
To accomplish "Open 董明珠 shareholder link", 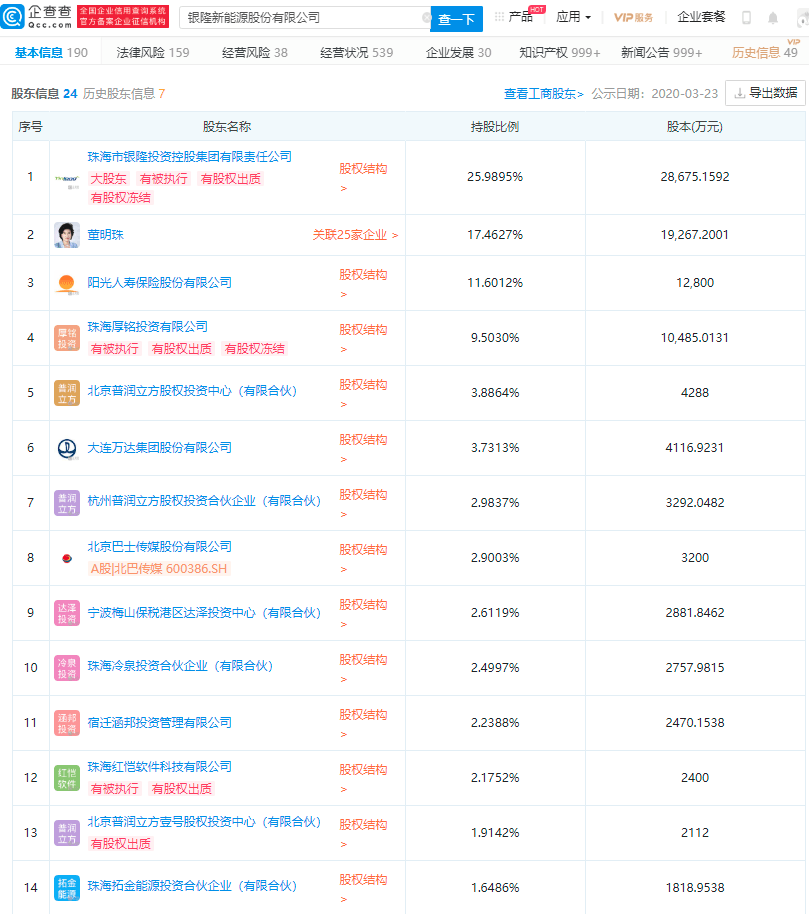I will tap(105, 235).
